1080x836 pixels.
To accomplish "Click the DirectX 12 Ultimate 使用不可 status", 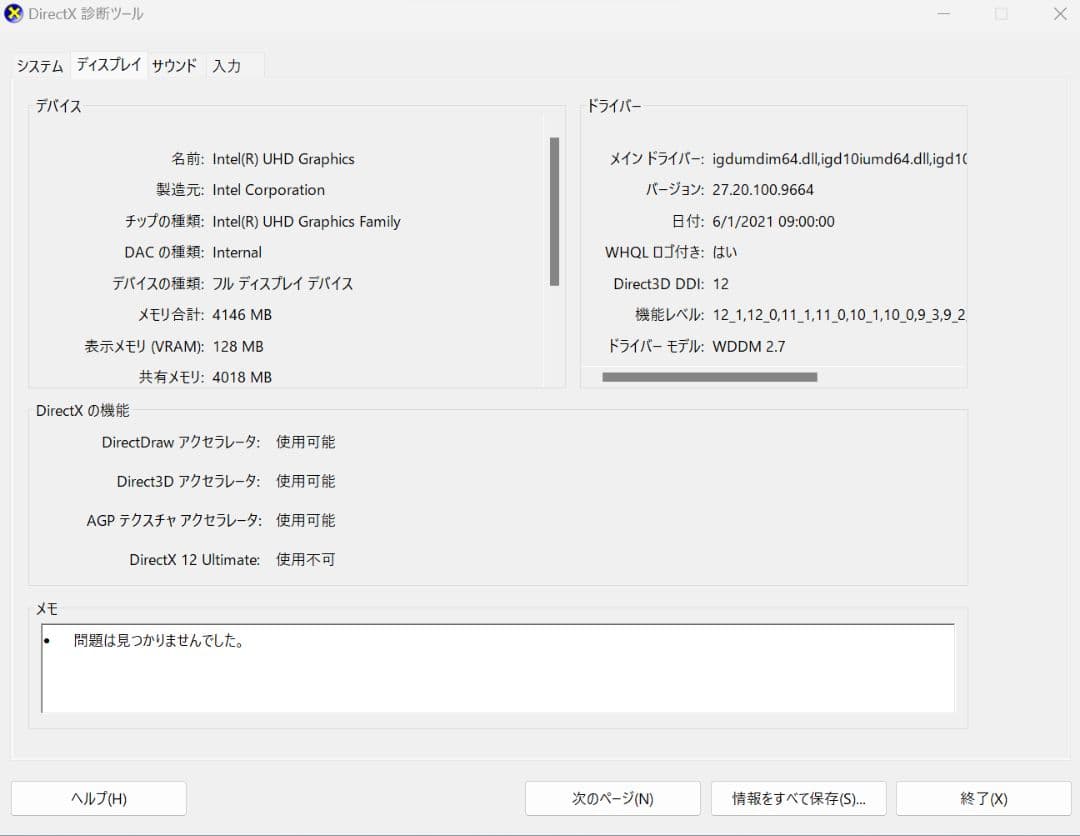I will (303, 559).
